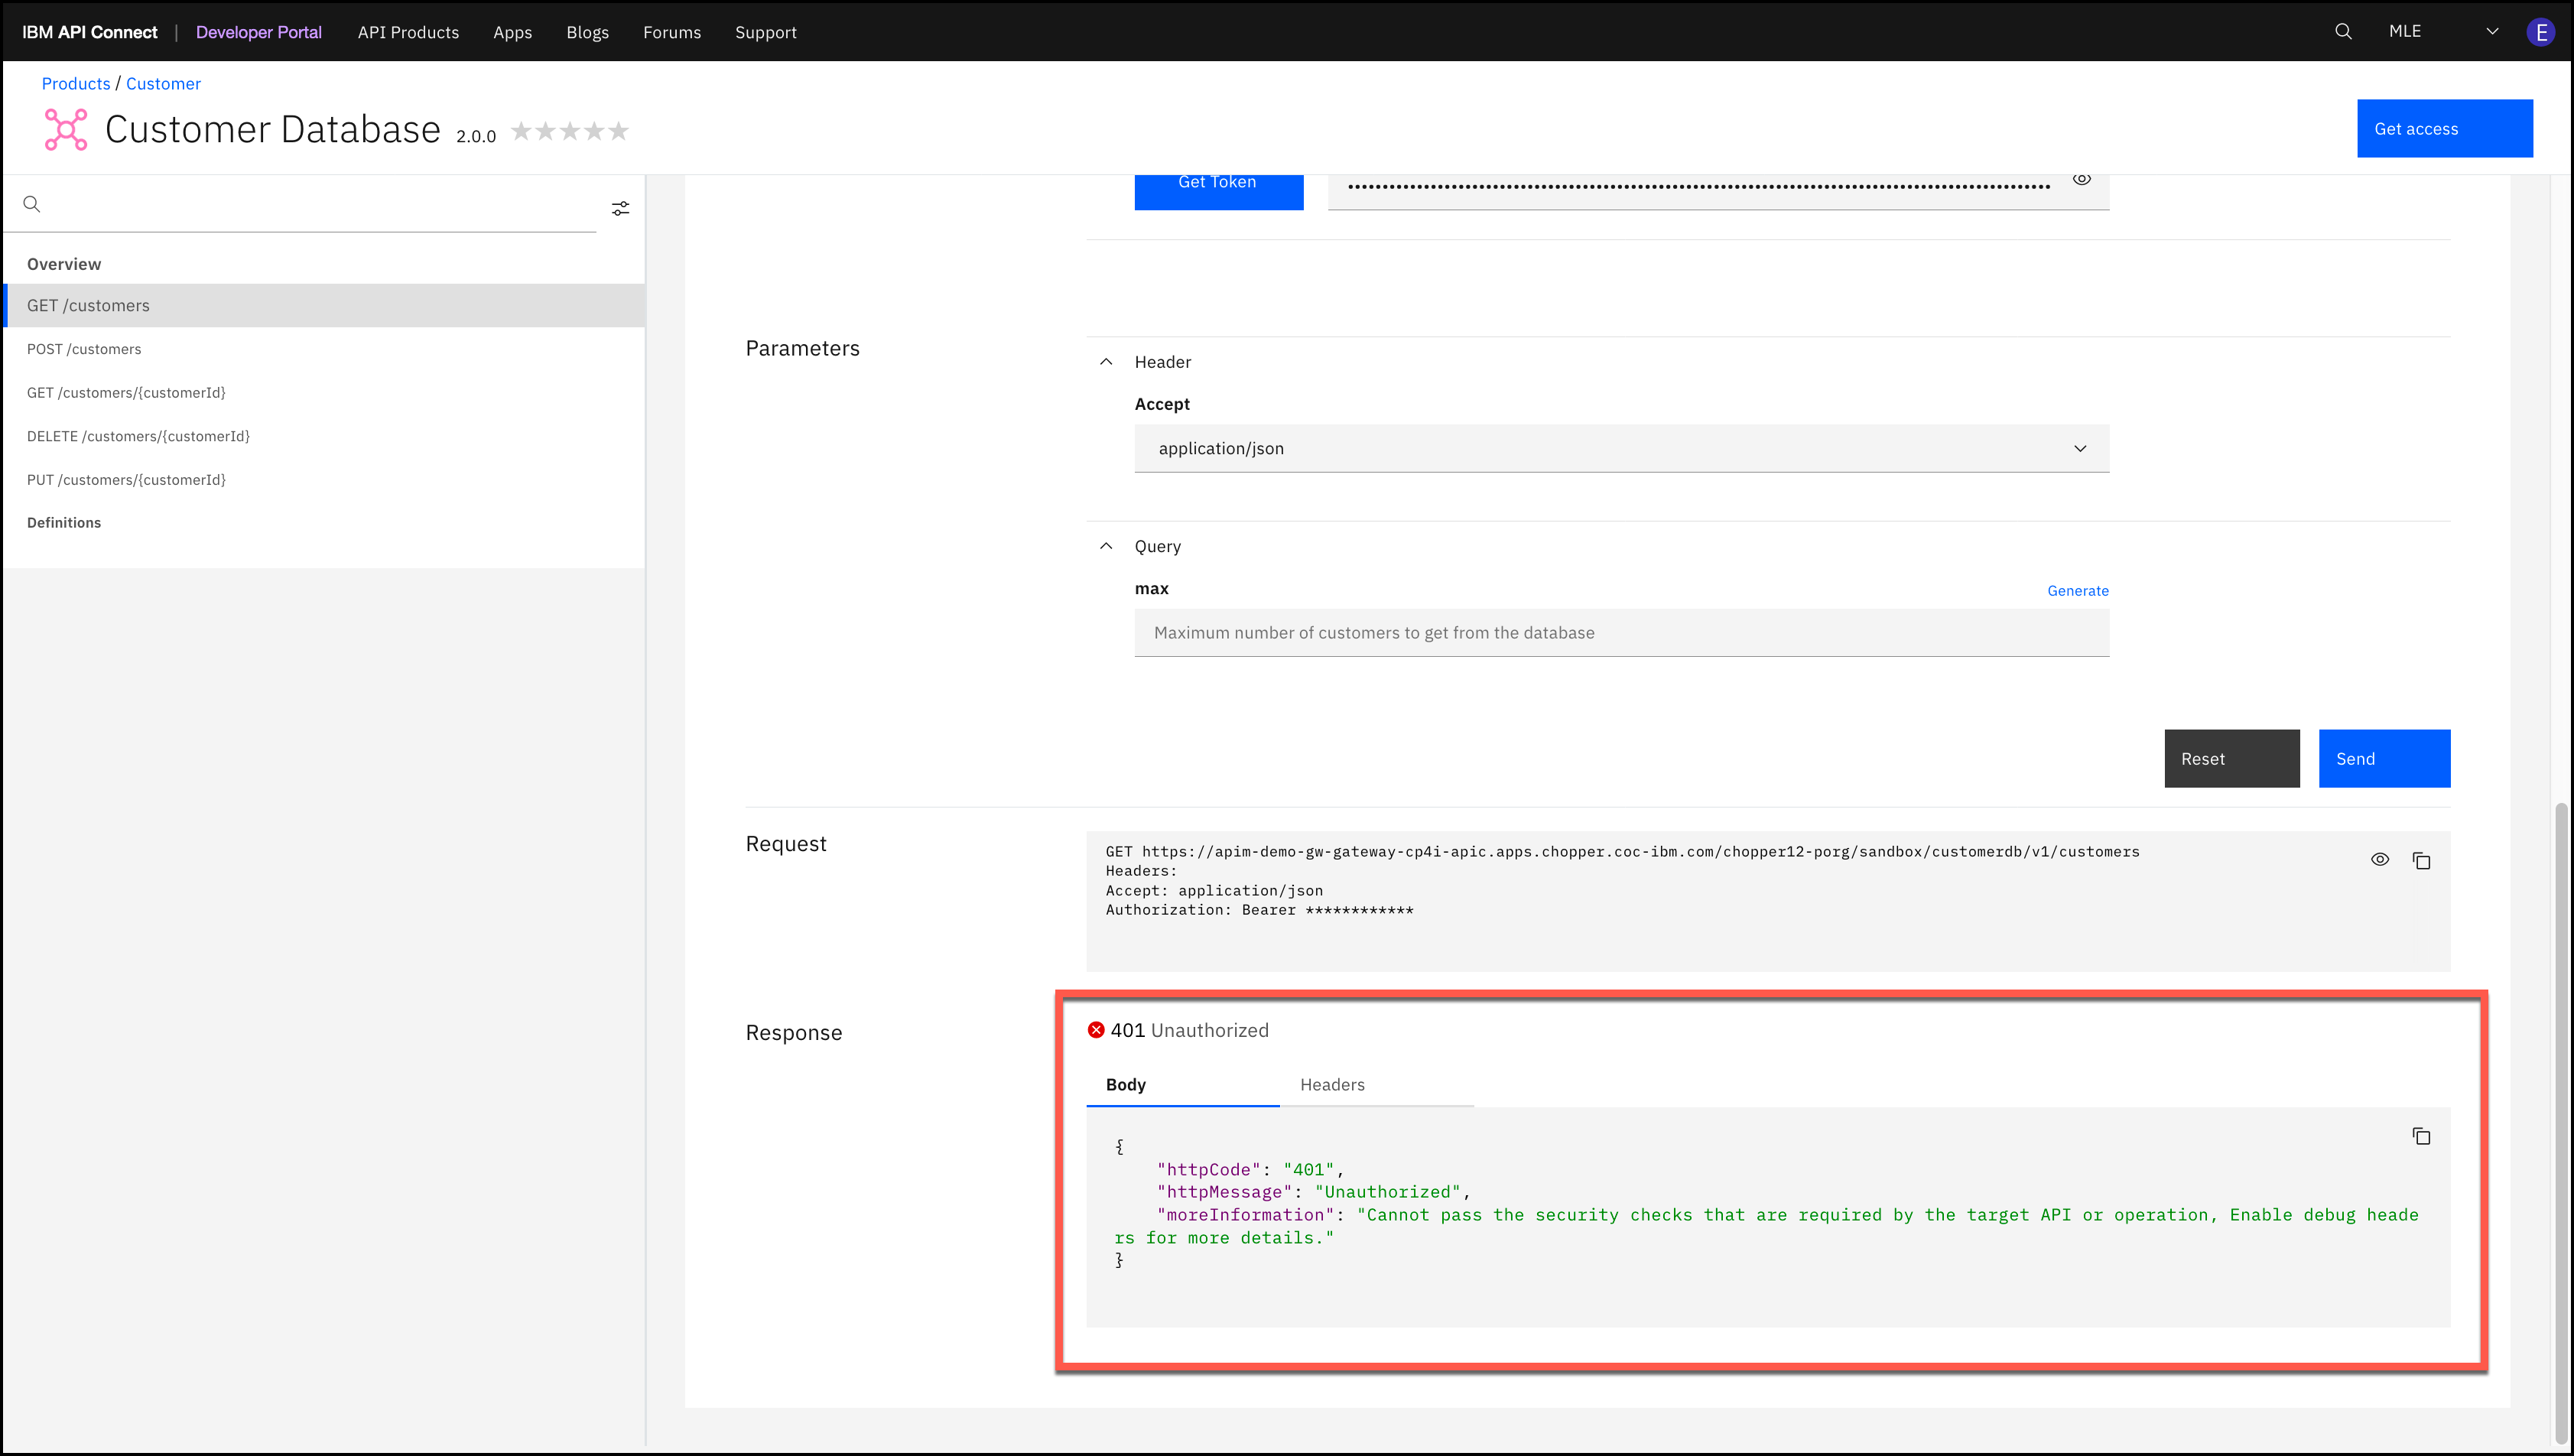Rate the product with the fifth star
The height and width of the screenshot is (1456, 2574).
coord(619,131)
